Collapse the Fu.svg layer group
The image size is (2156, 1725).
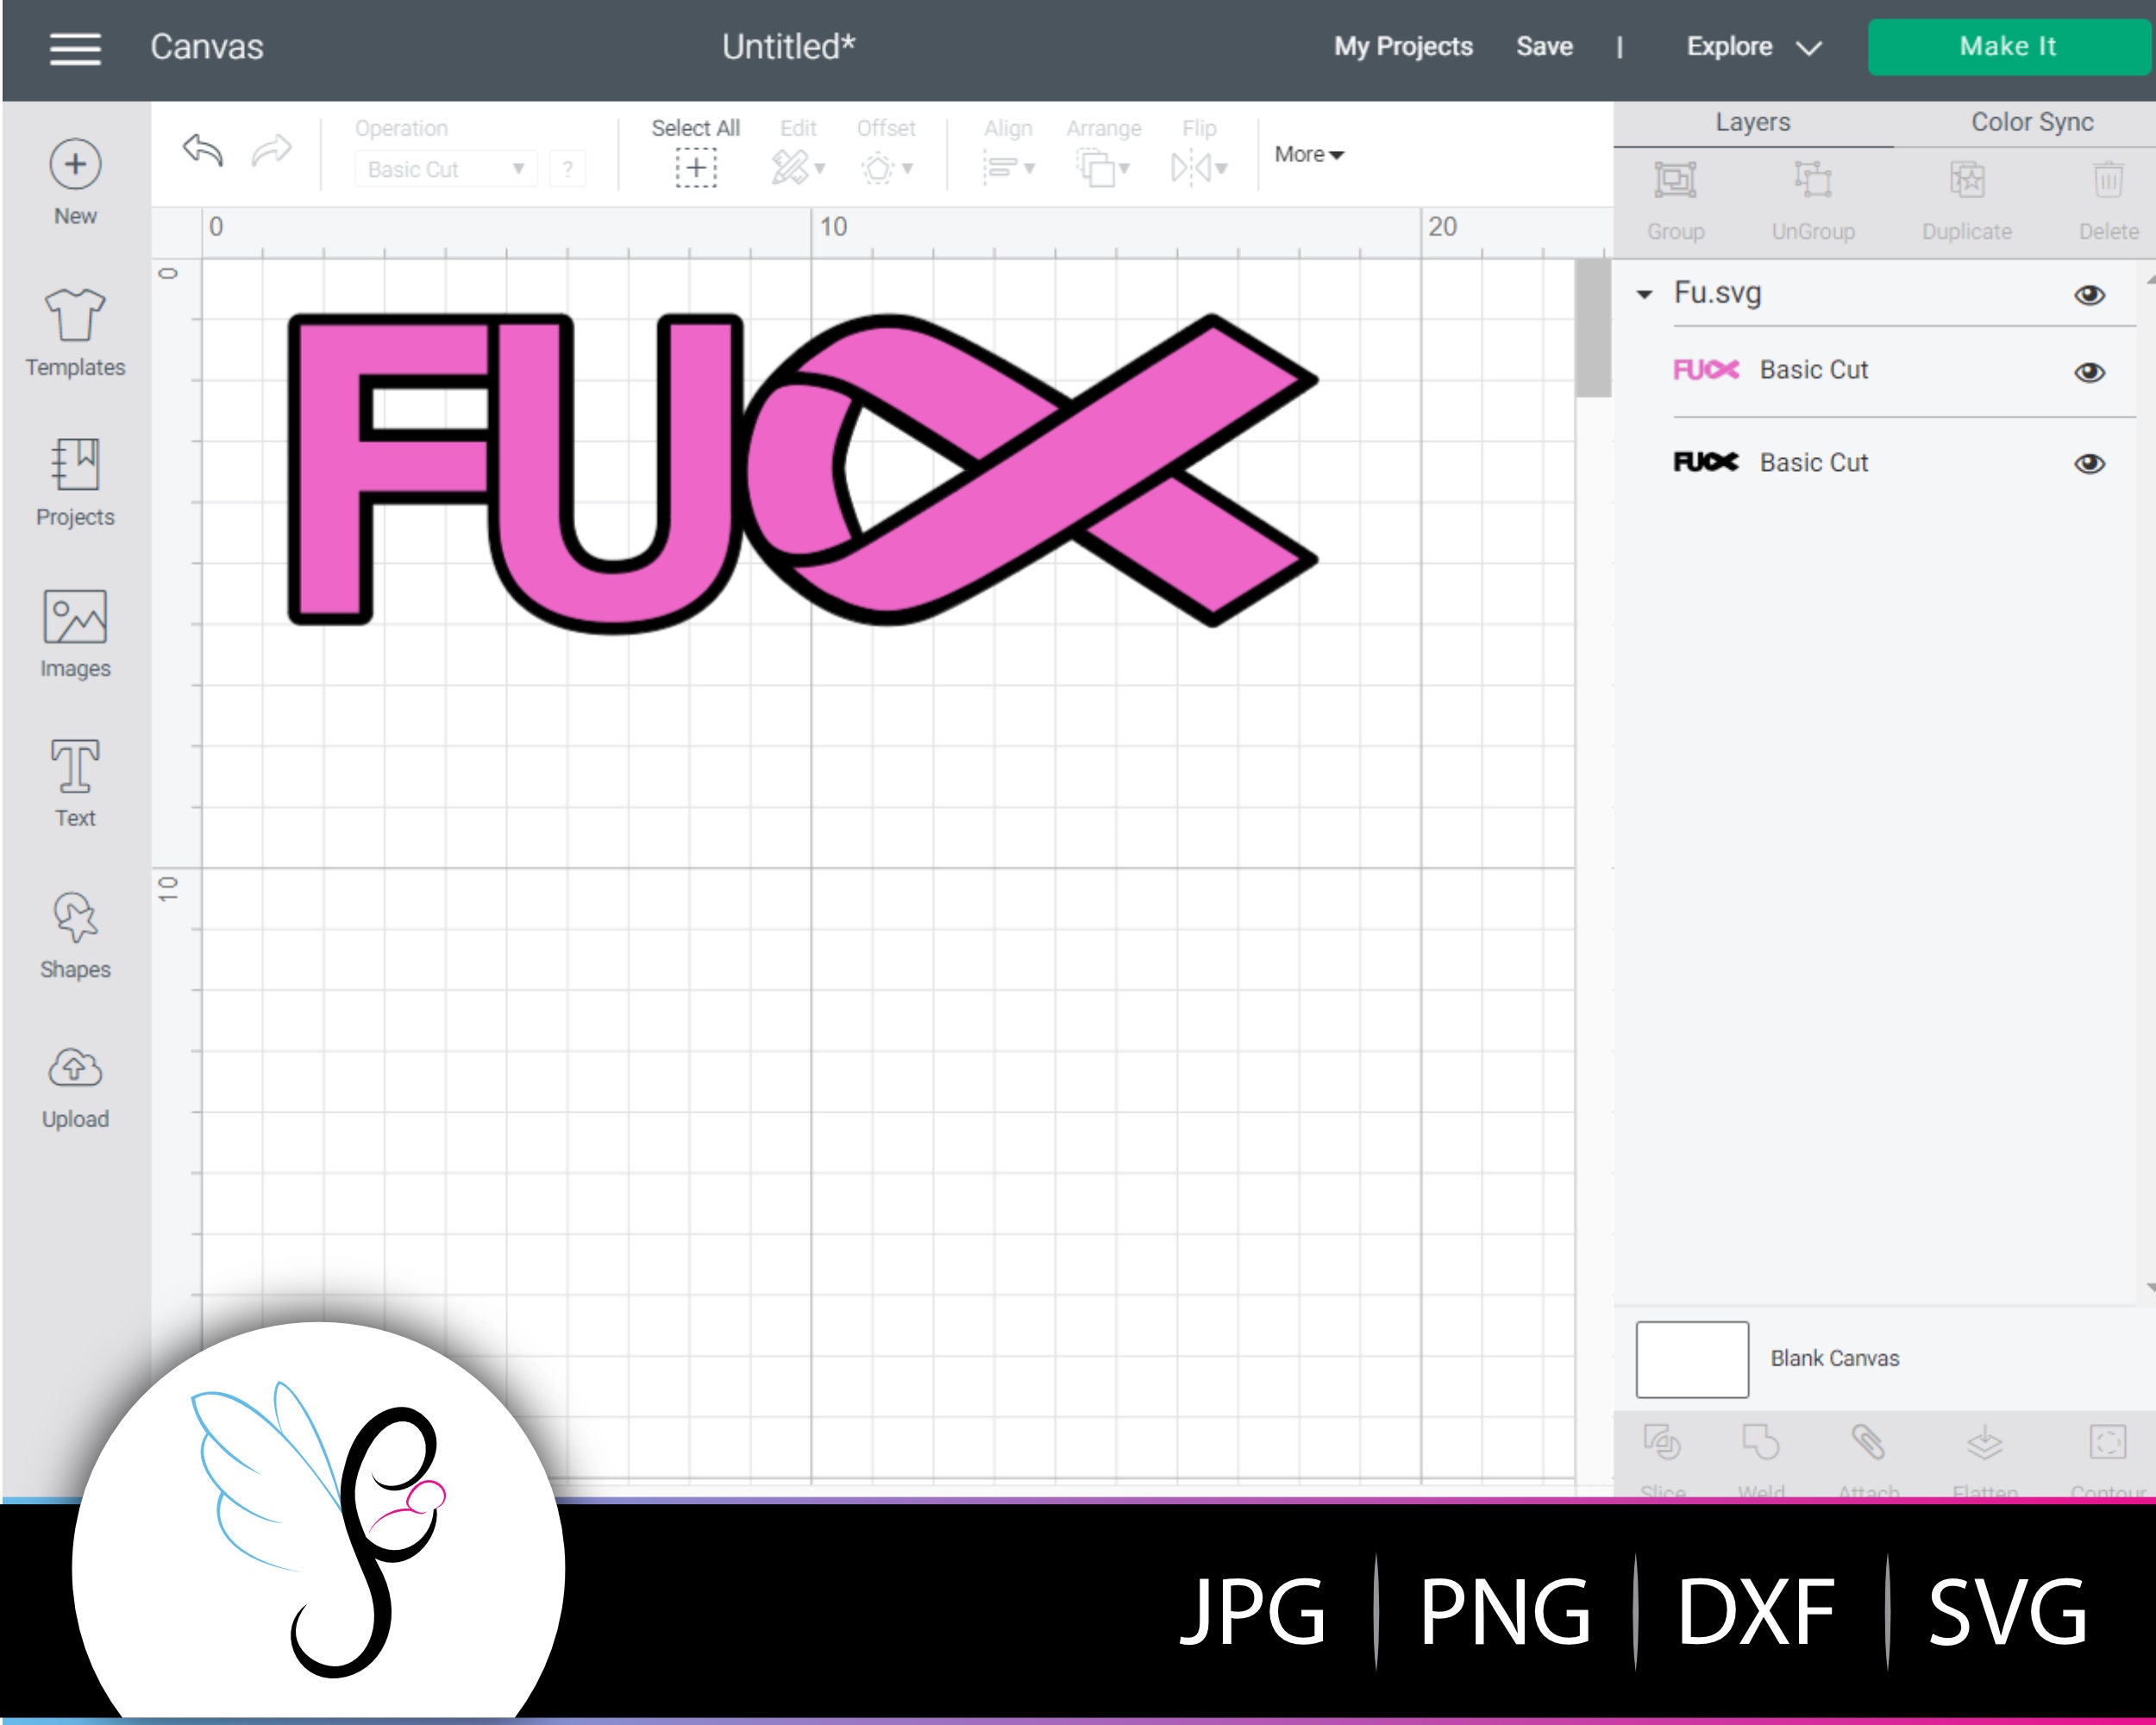1645,293
